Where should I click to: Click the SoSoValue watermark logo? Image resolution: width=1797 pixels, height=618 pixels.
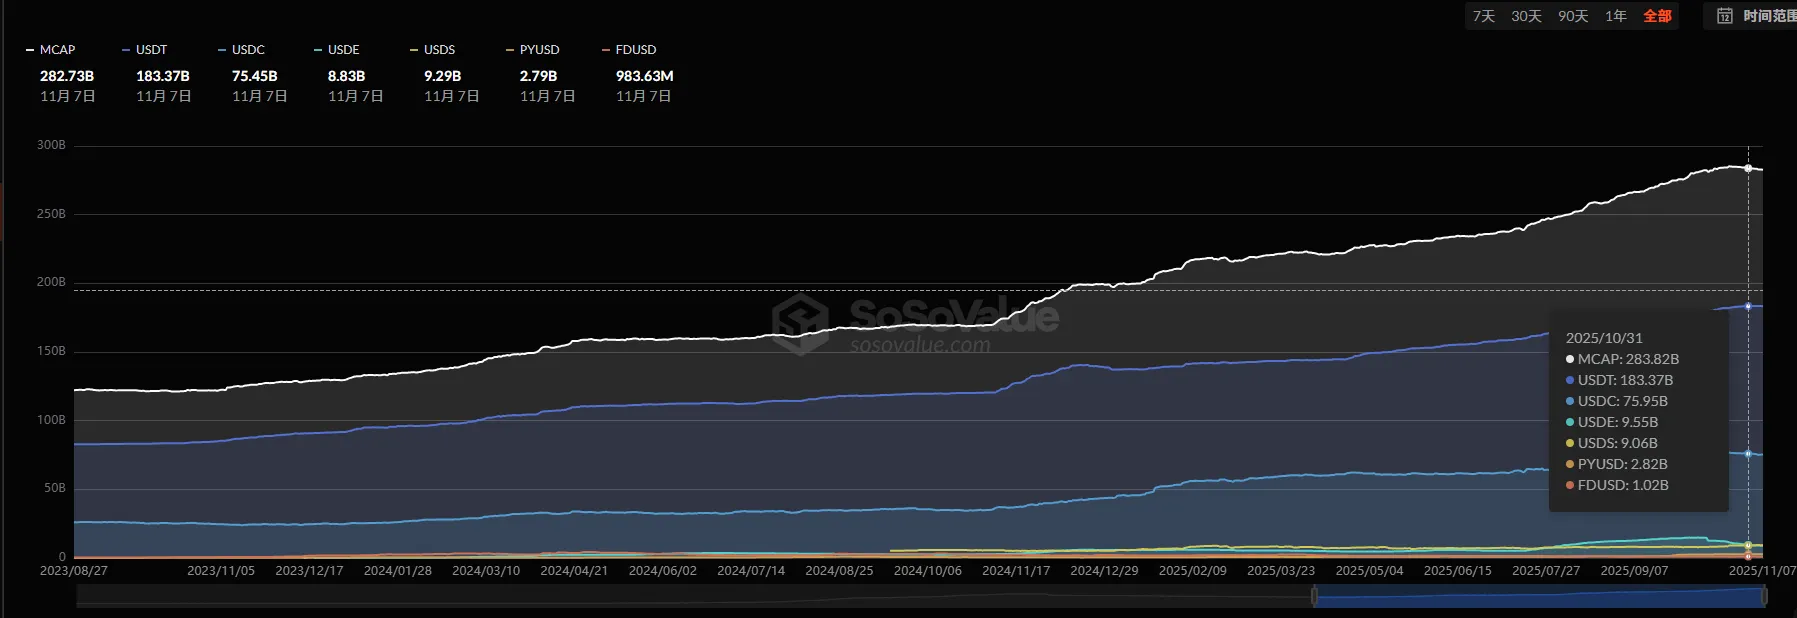tap(801, 323)
